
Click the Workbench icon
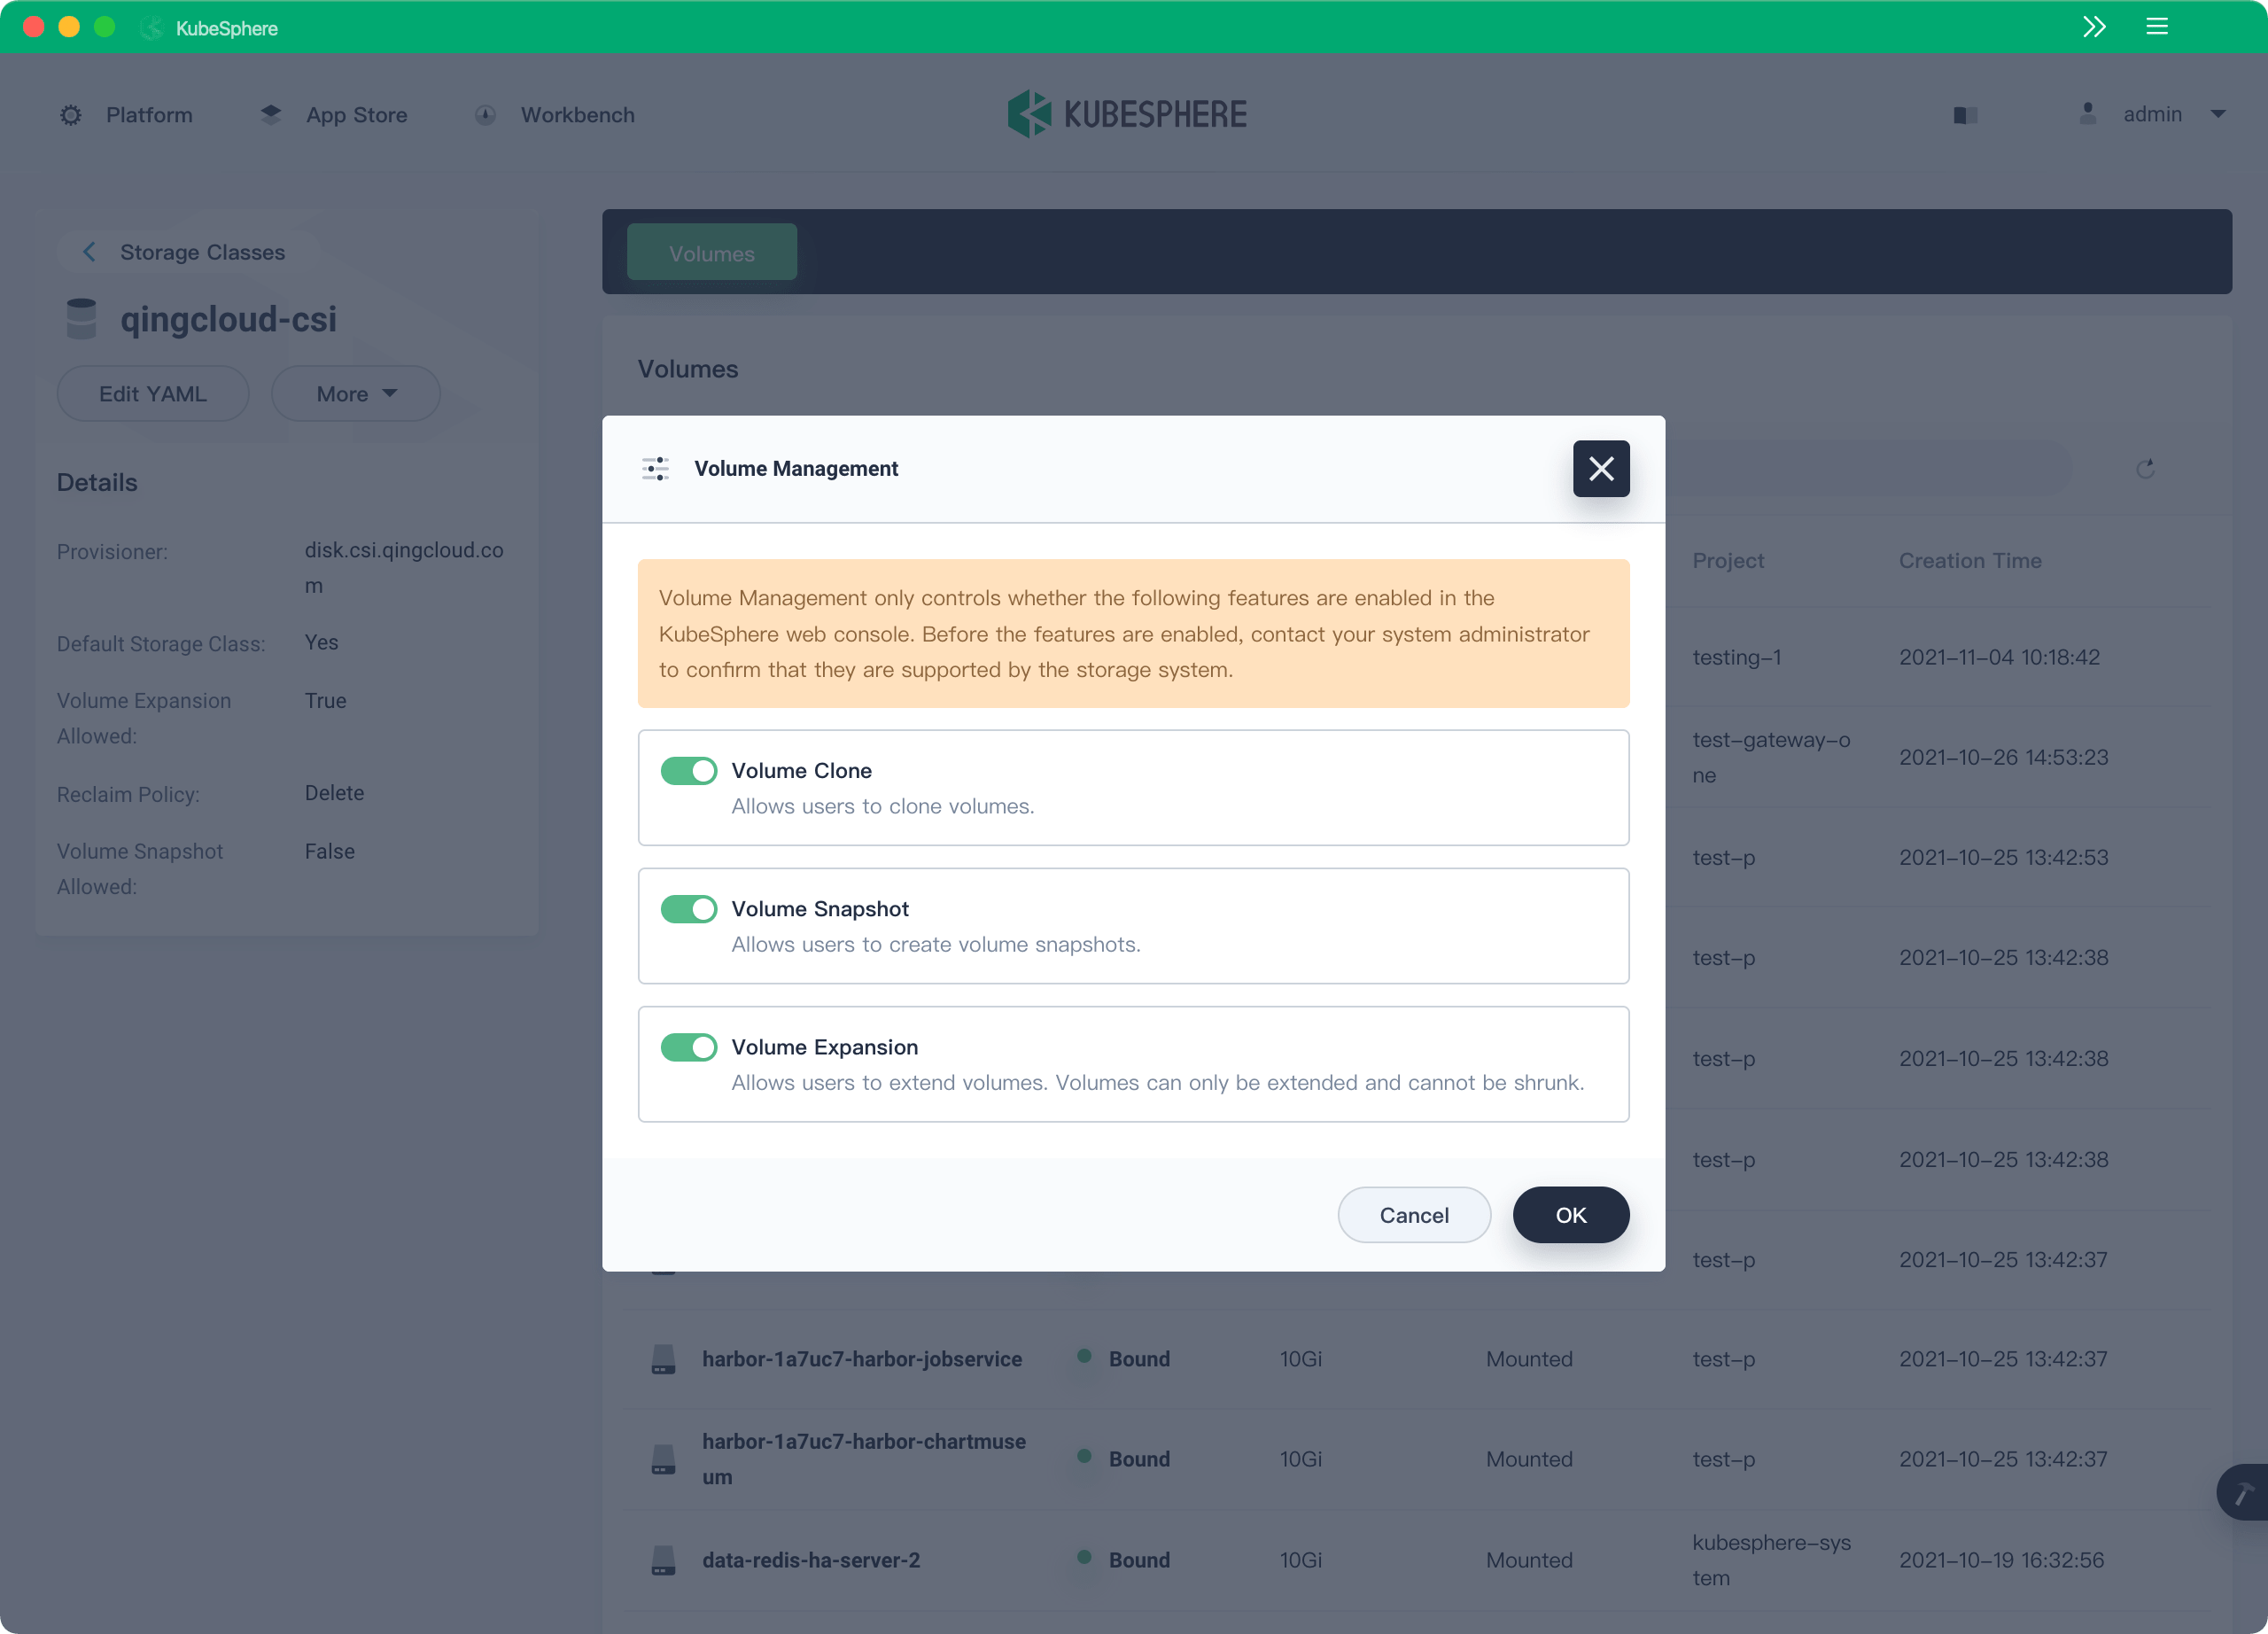(x=485, y=114)
